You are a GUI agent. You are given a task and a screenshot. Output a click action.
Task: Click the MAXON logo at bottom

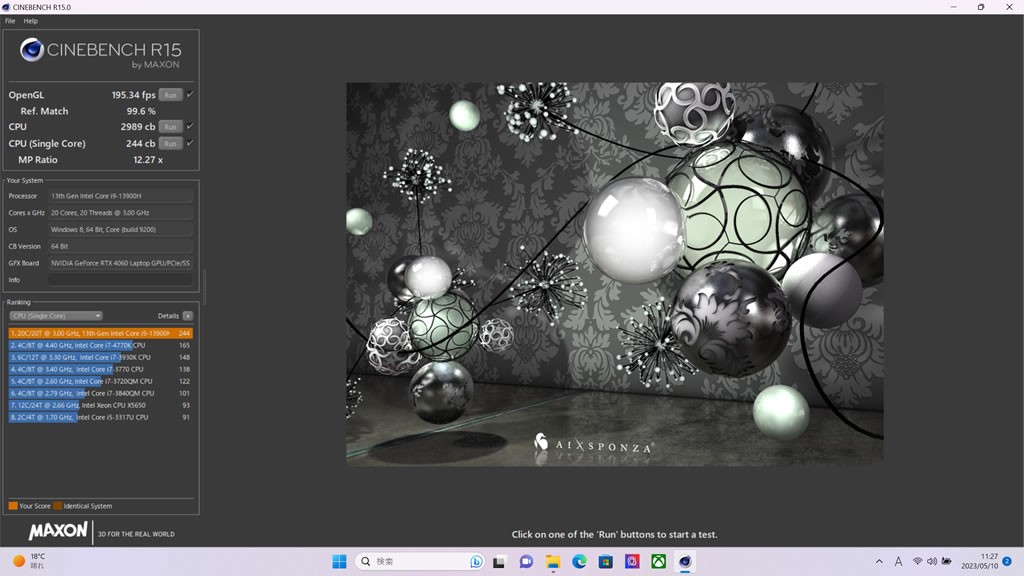point(58,532)
